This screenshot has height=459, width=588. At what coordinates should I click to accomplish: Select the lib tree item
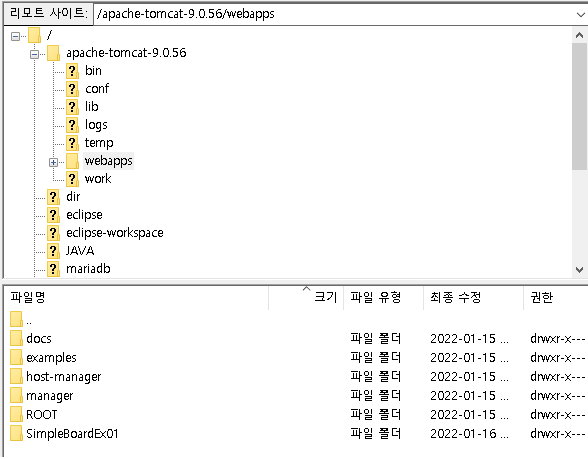pos(92,107)
